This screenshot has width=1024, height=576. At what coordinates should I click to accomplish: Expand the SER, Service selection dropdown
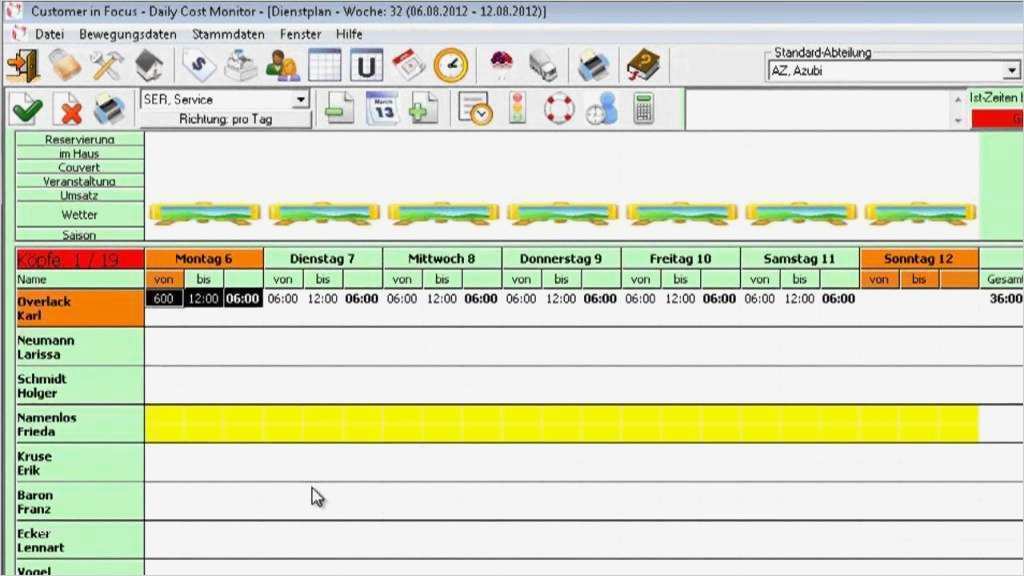point(301,100)
